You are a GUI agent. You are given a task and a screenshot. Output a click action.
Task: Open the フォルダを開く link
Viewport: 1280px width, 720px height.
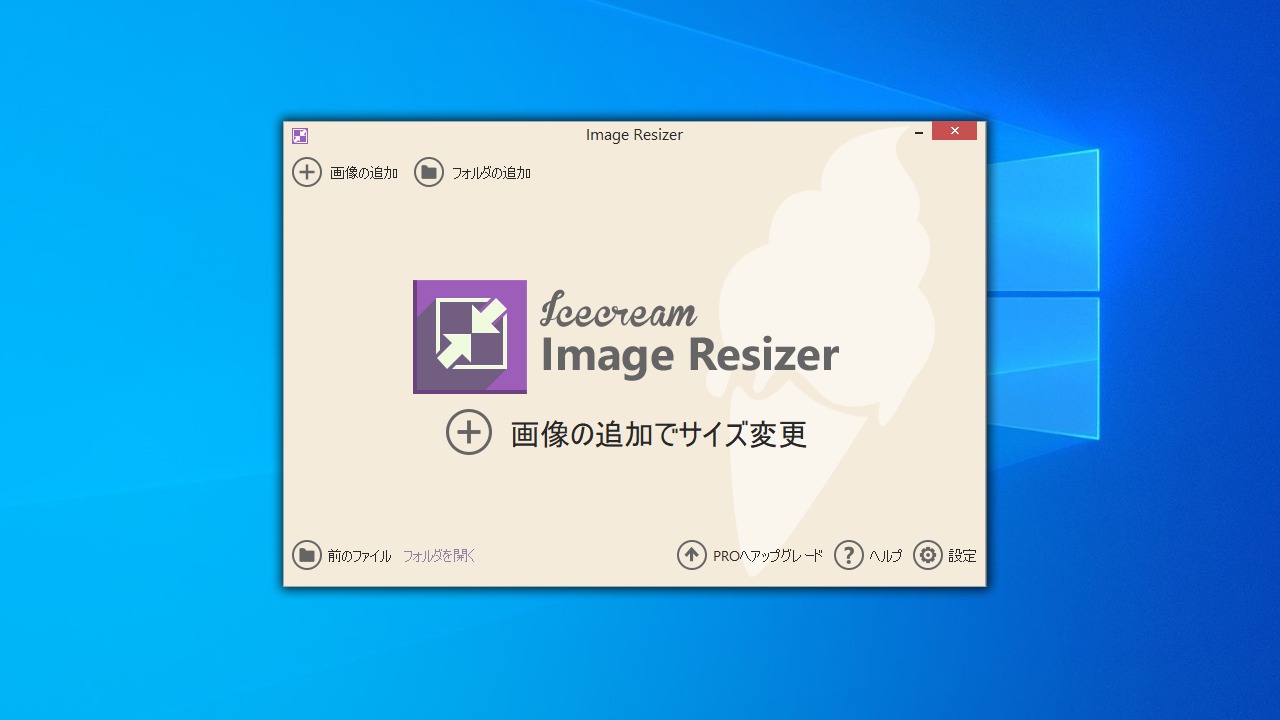[x=439, y=556]
